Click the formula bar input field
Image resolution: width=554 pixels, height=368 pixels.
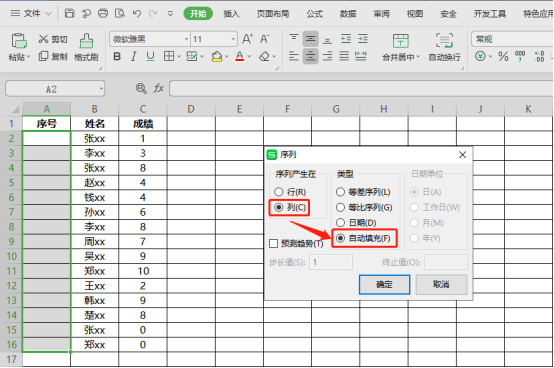tap(361, 88)
